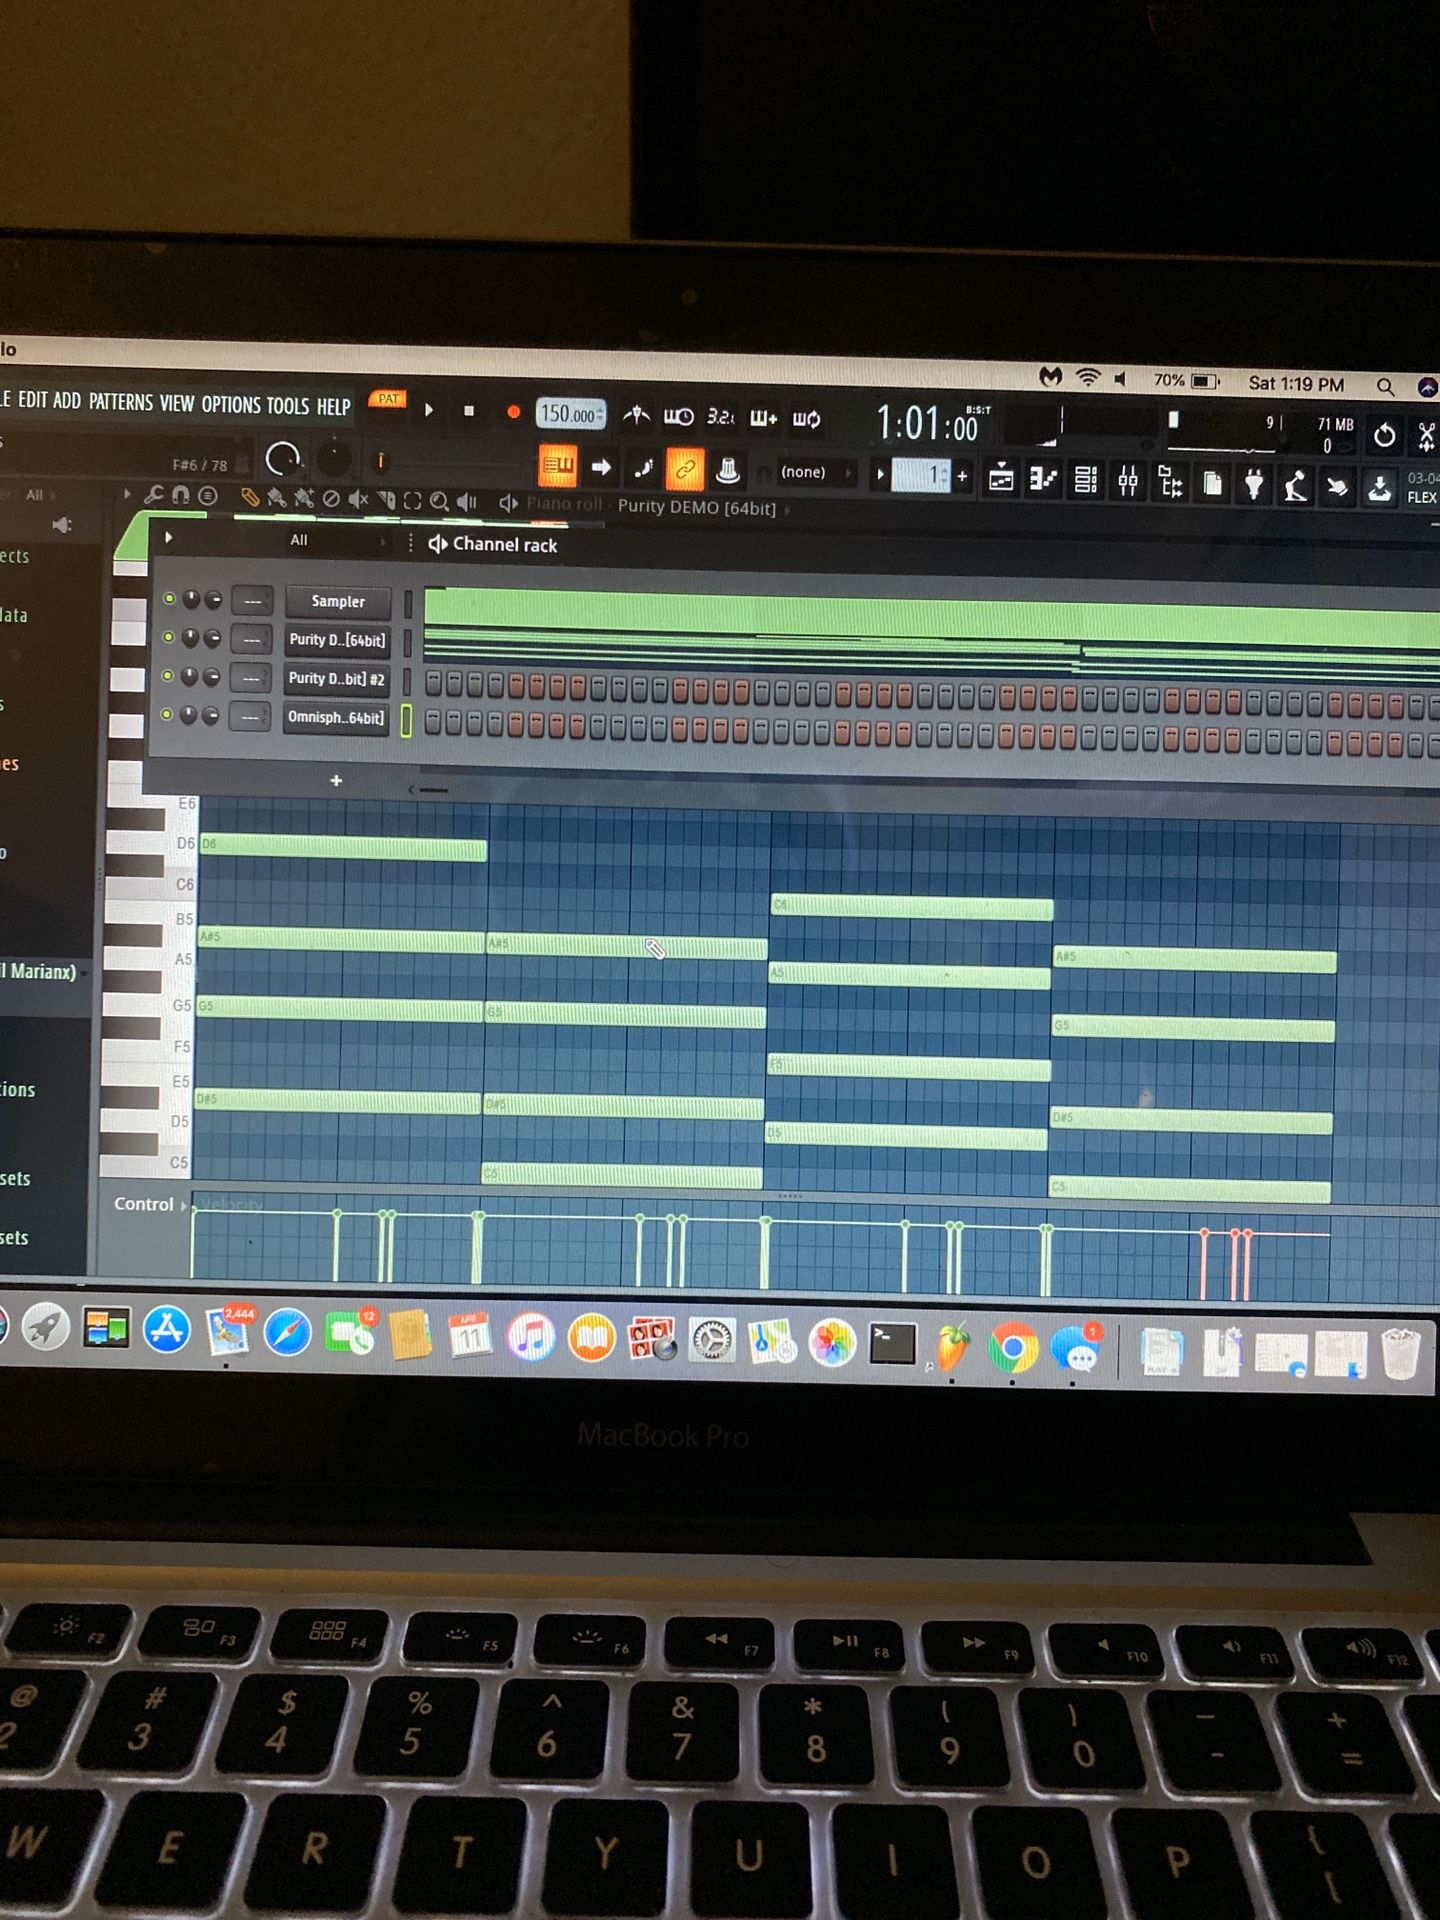Click the plus add channel button
The image size is (1440, 1920).
[x=336, y=780]
